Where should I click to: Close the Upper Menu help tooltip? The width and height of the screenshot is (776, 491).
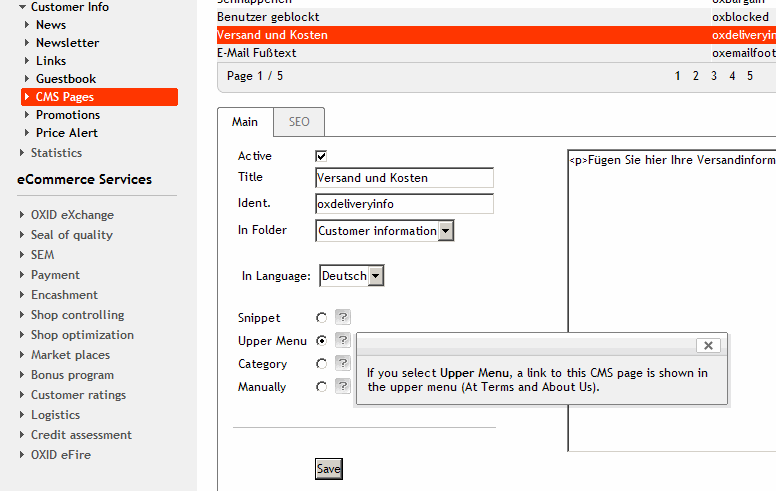[708, 345]
